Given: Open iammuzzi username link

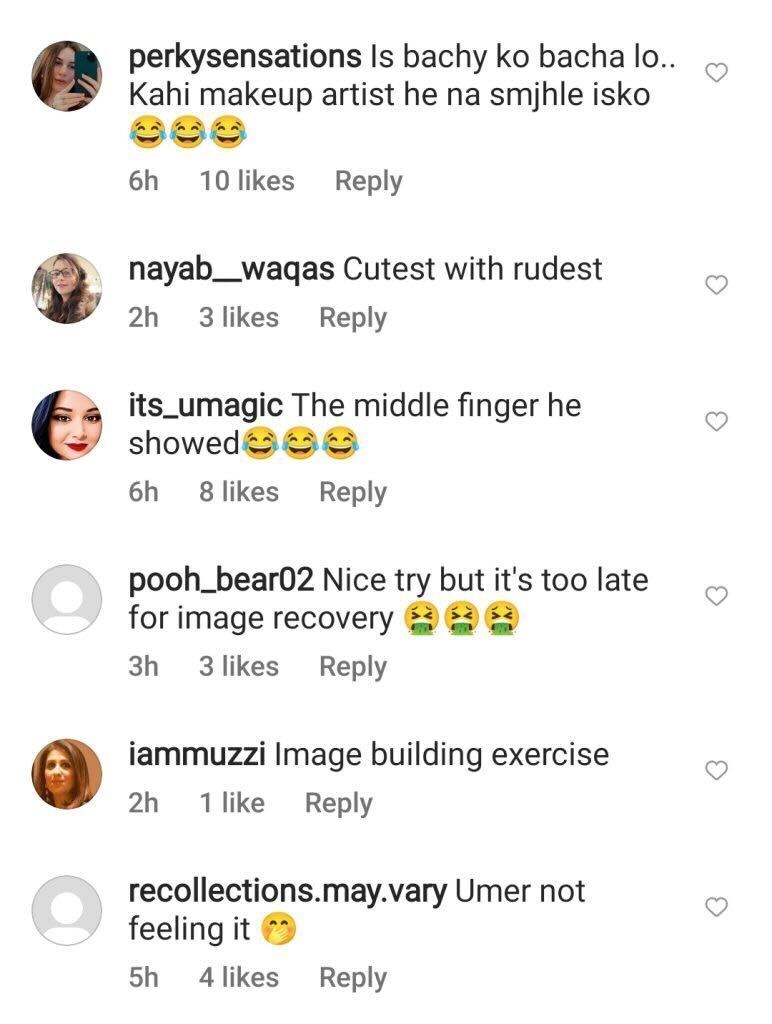Looking at the screenshot, I should click(x=197, y=754).
